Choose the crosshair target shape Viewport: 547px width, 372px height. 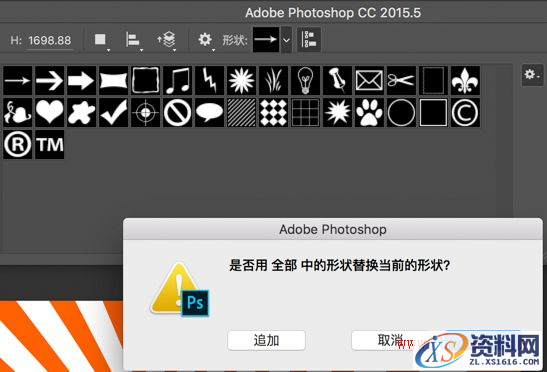pyautogui.click(x=145, y=112)
